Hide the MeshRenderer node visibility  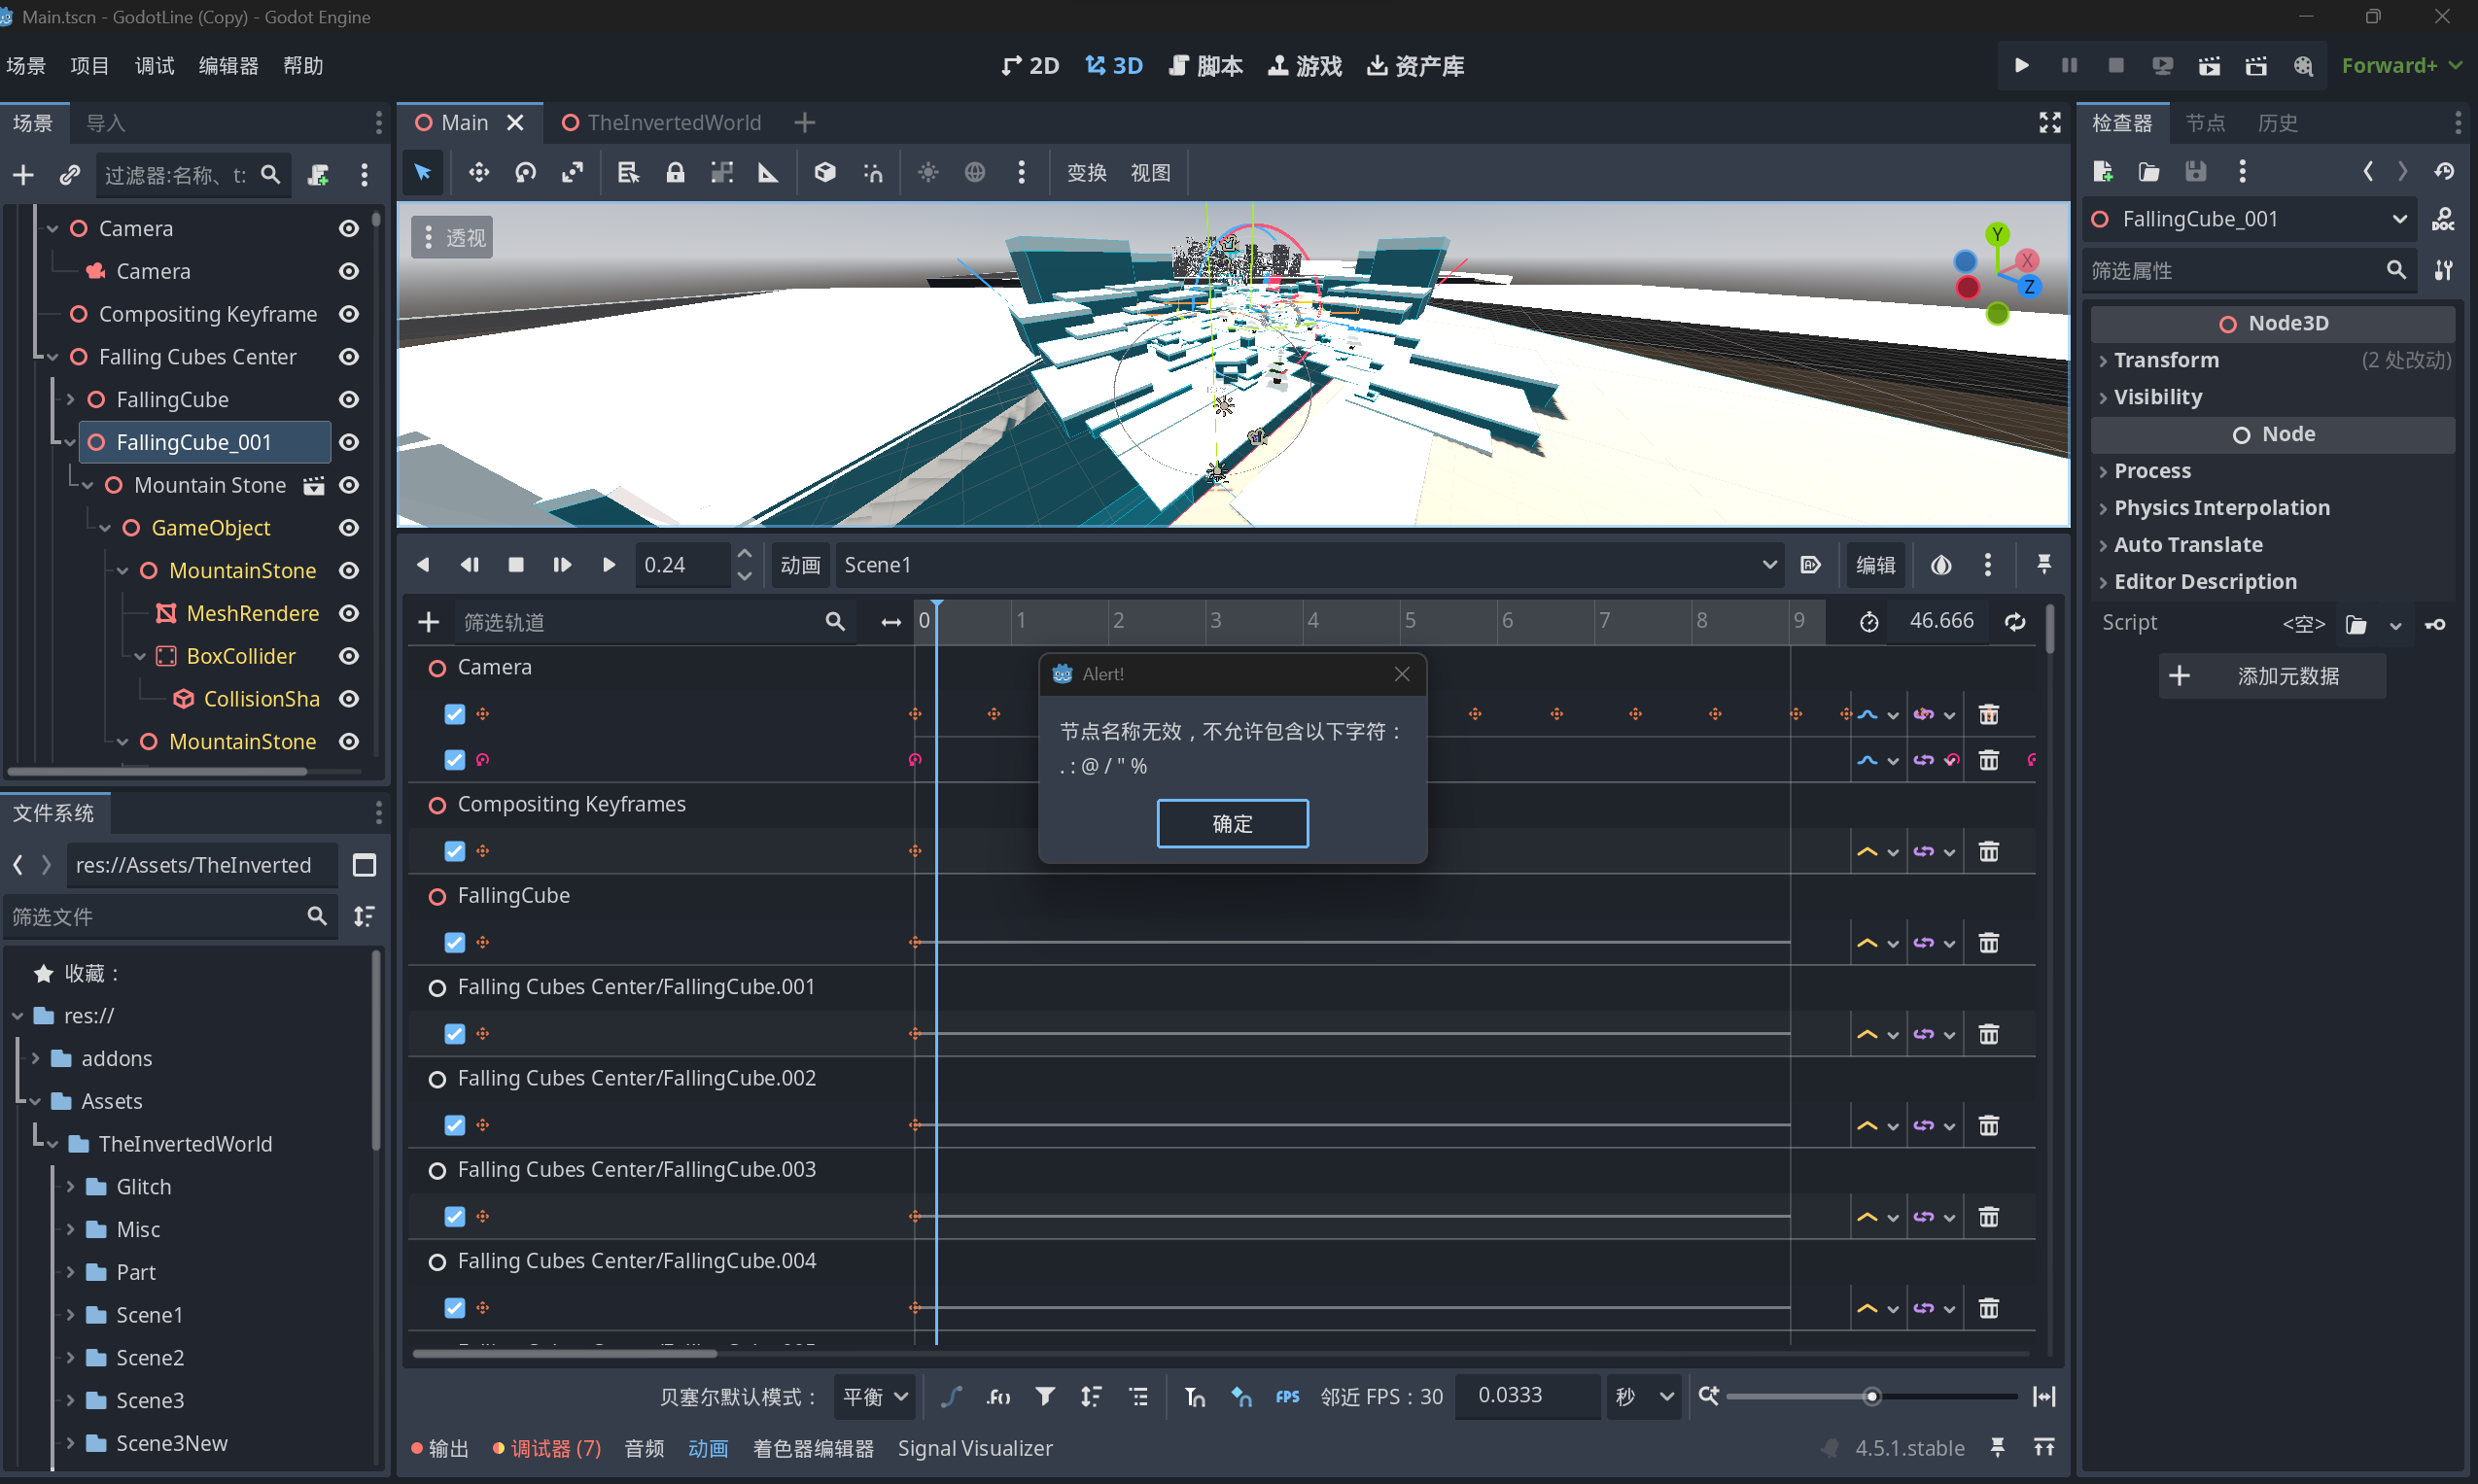pos(348,613)
